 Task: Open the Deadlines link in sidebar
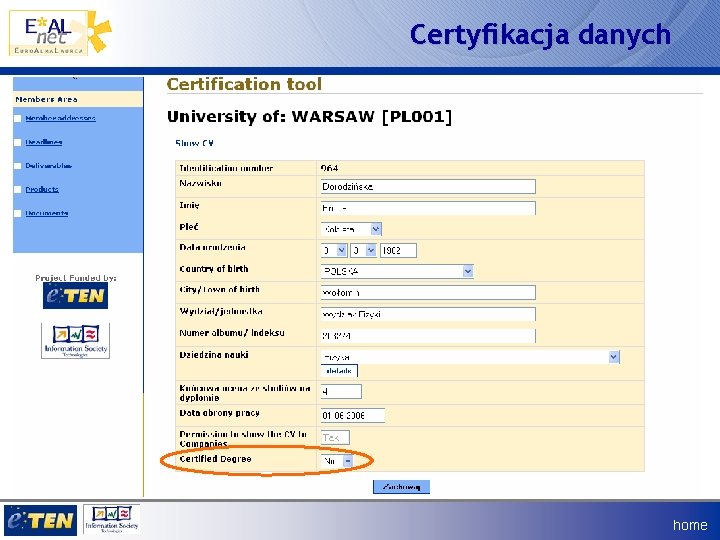coord(44,142)
